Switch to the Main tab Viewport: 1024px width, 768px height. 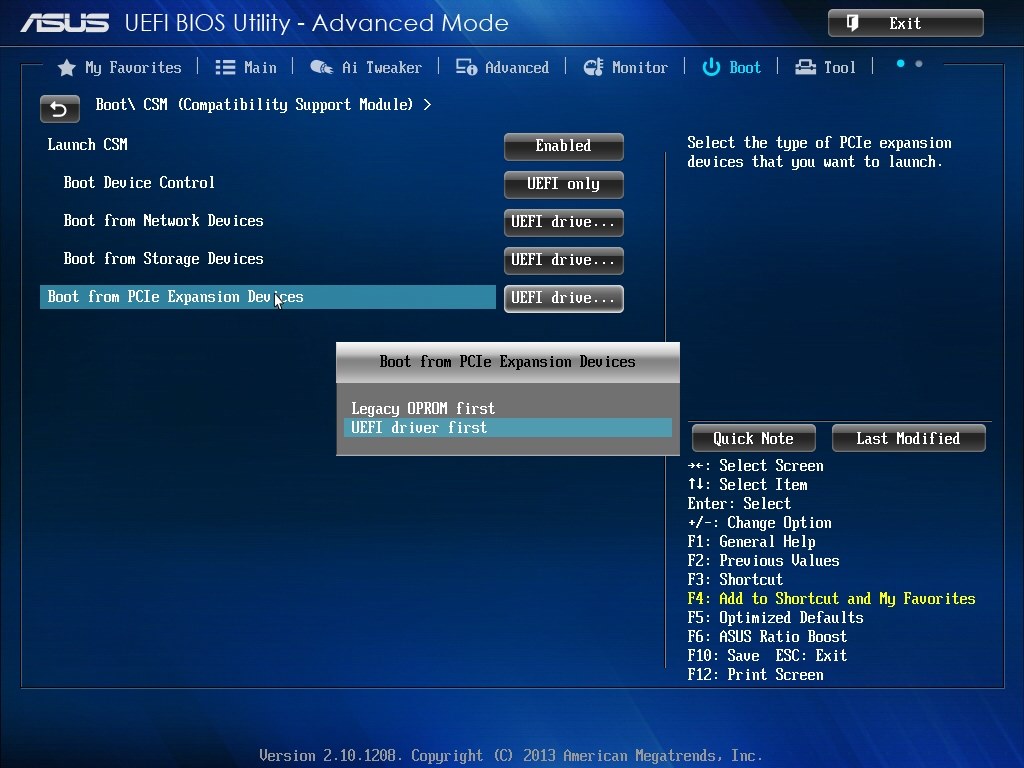tap(246, 67)
